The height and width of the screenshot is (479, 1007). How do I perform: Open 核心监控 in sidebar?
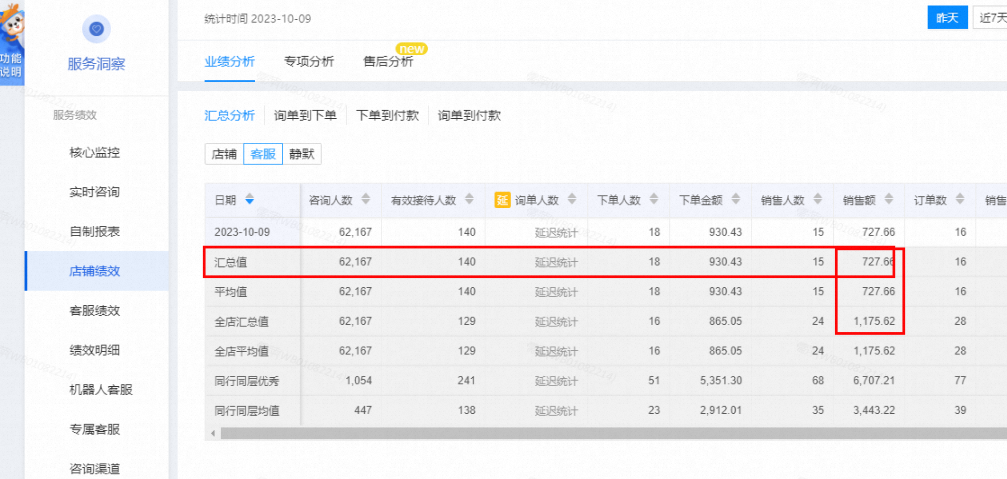pyautogui.click(x=94, y=153)
